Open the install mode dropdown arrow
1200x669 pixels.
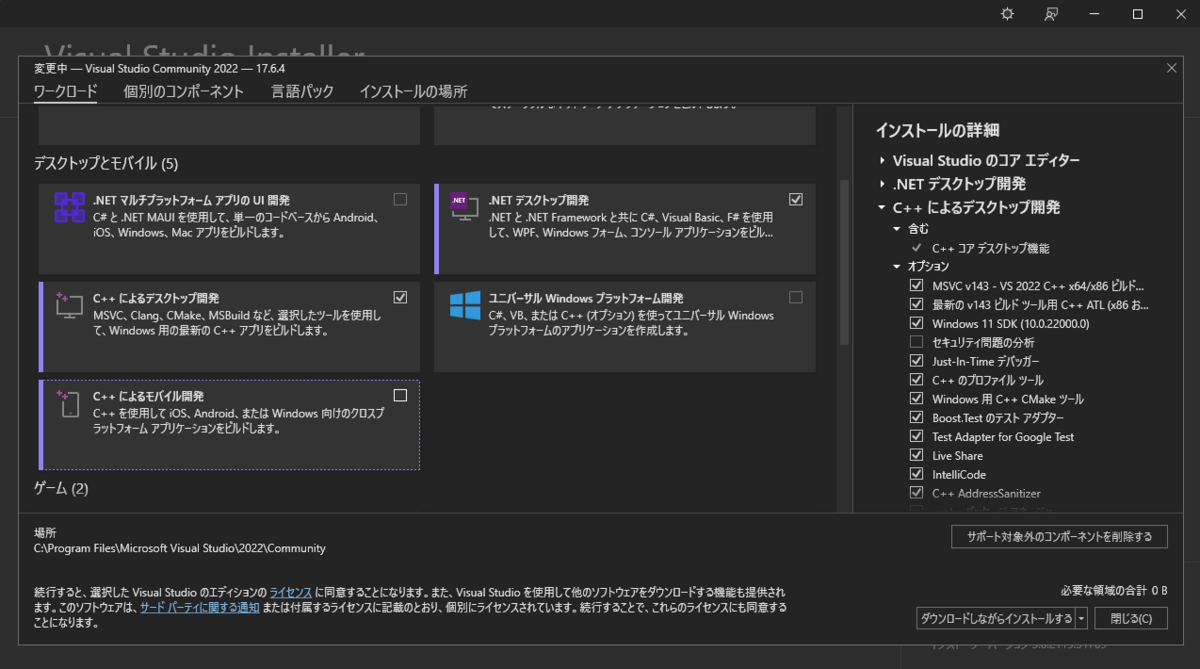click(1082, 619)
